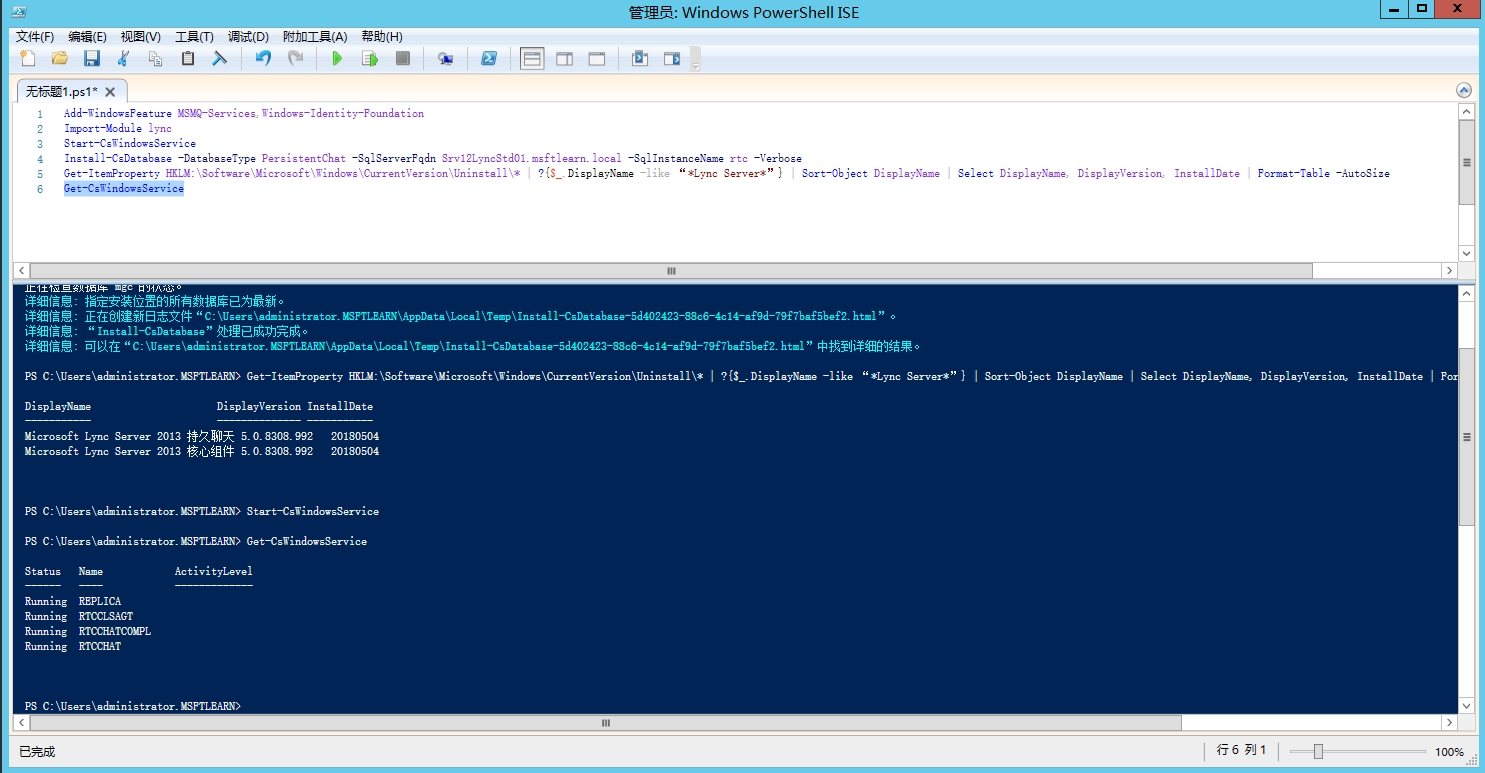Open a script file with folder icon

tap(60, 59)
